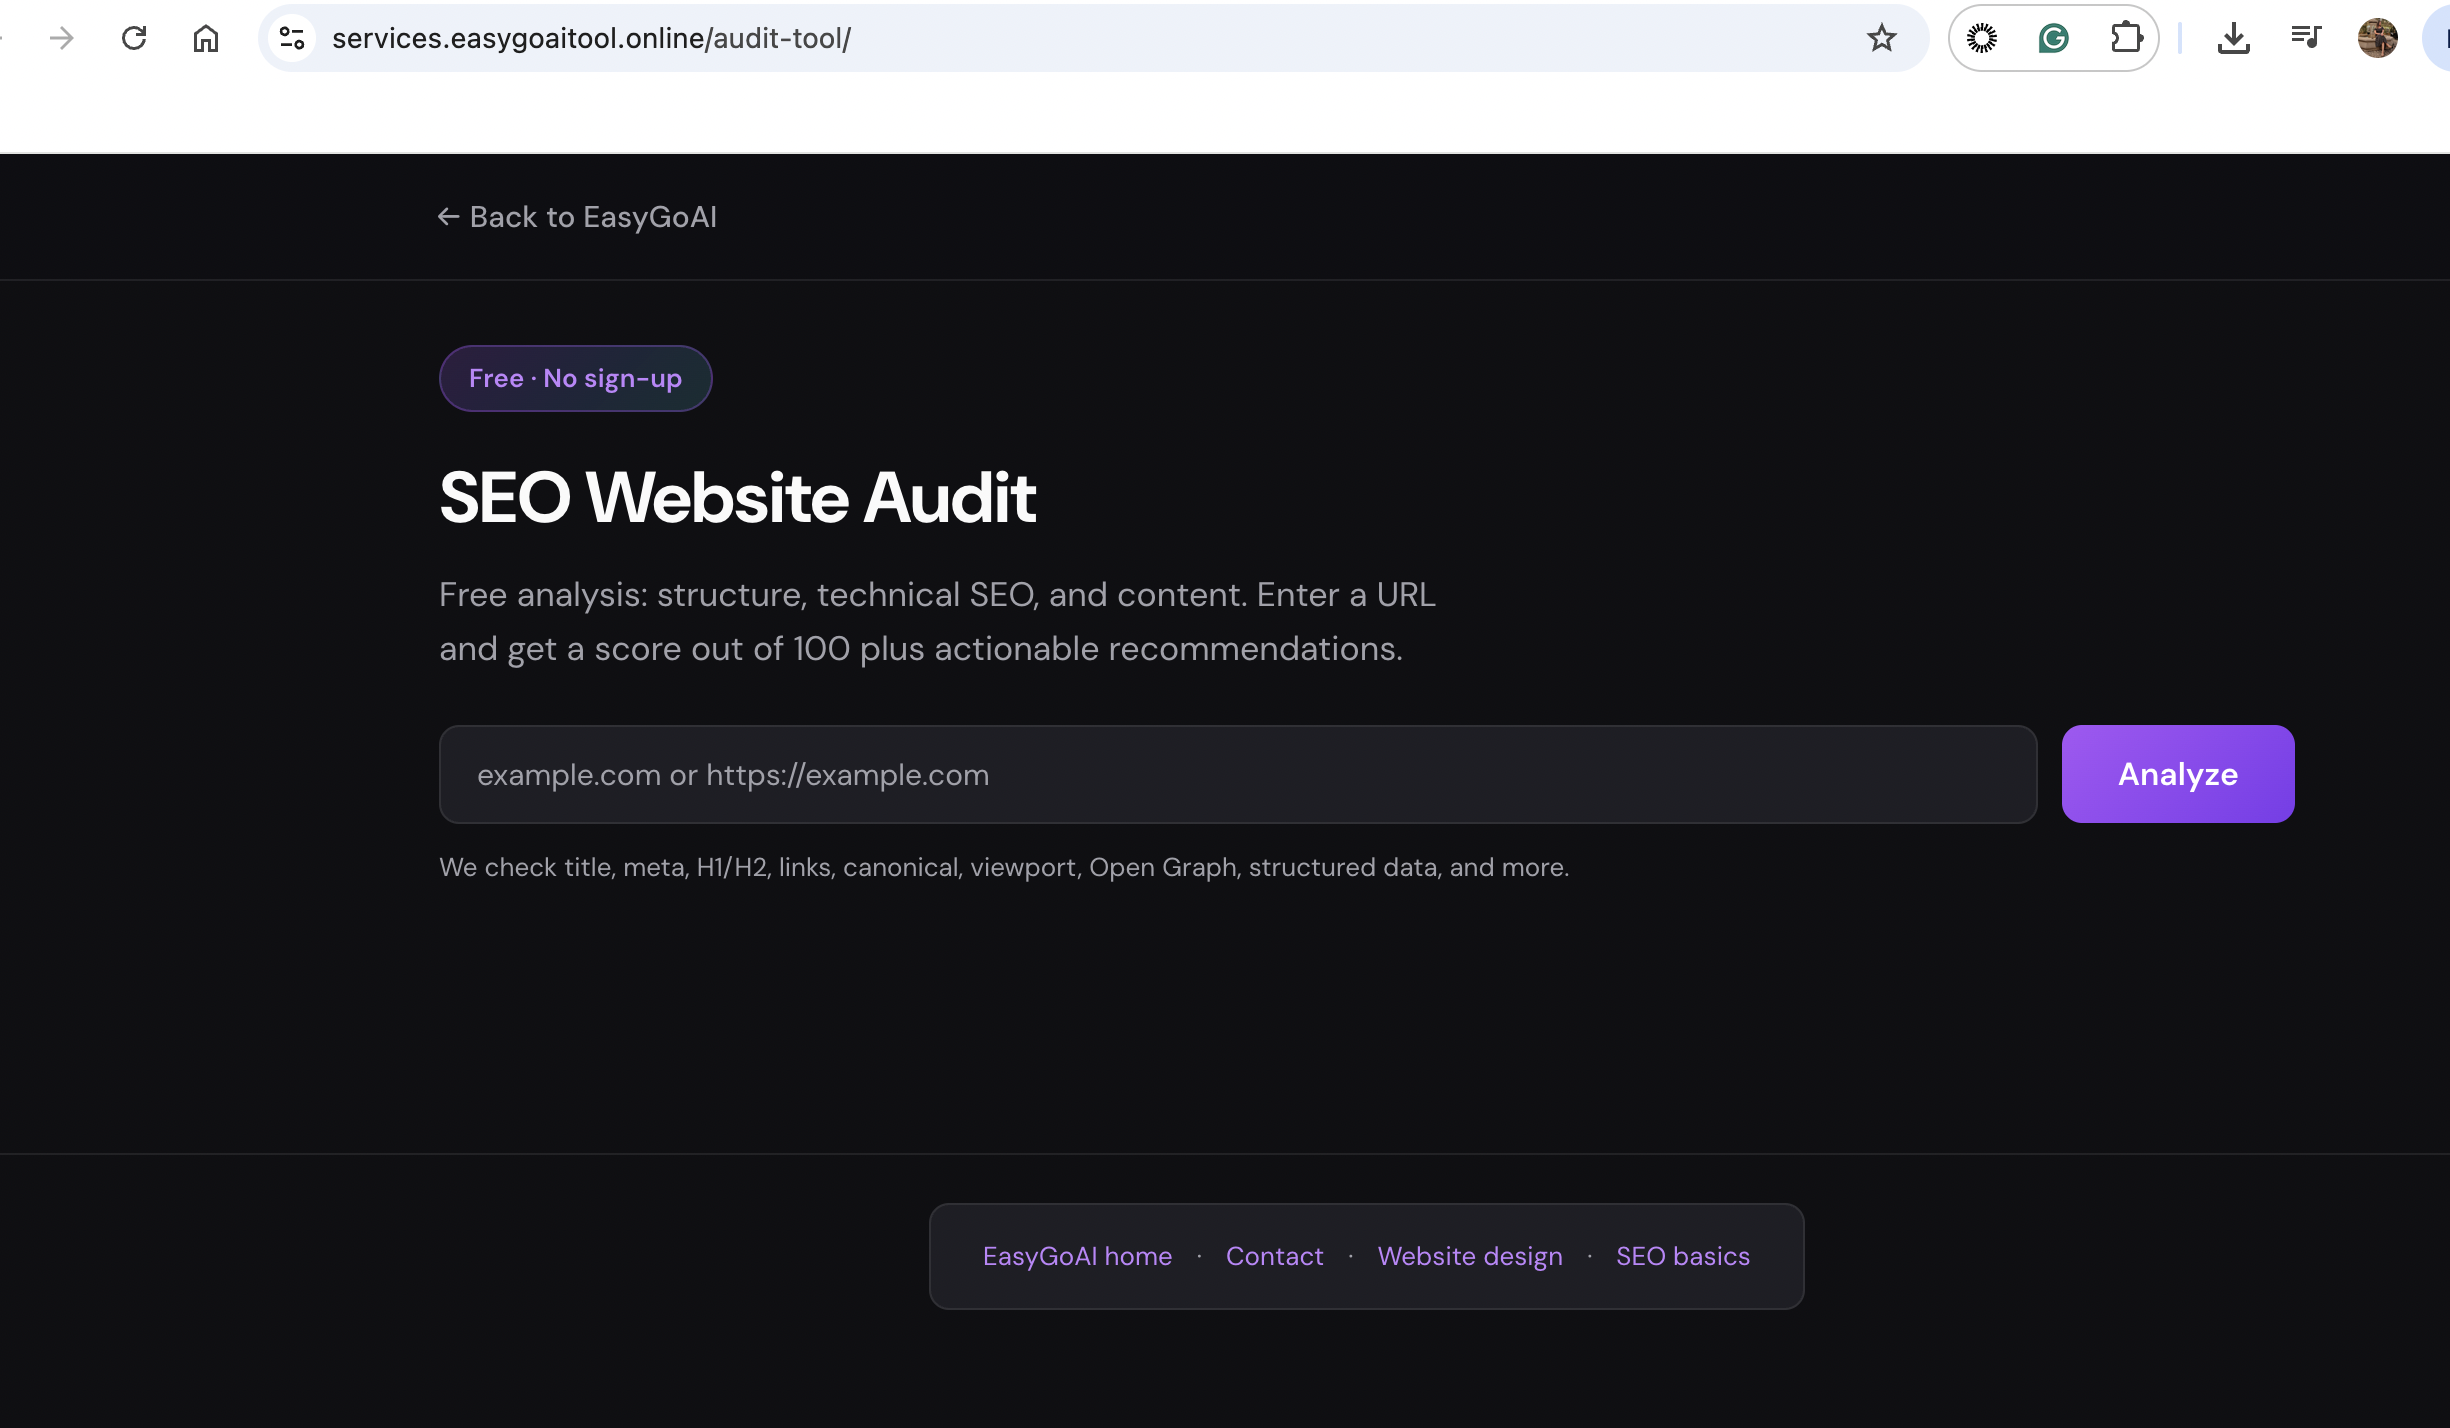
Task: Open the SEO basics page
Action: click(1683, 1256)
